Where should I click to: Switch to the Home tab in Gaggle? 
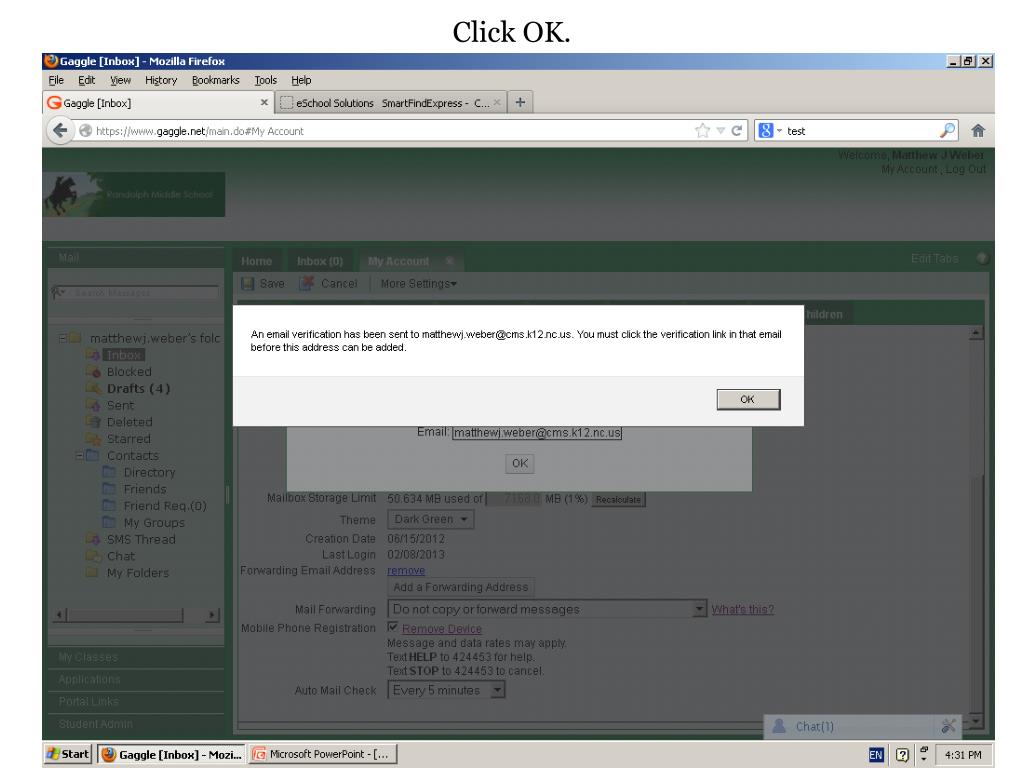pyautogui.click(x=256, y=261)
